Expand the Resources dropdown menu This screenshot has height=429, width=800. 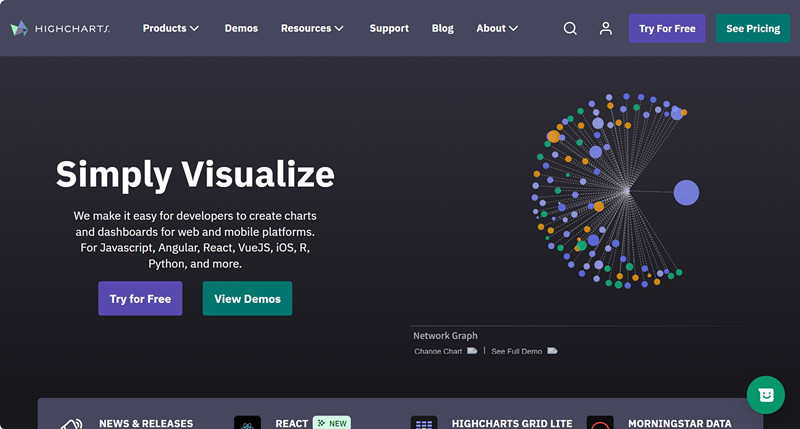(x=312, y=29)
